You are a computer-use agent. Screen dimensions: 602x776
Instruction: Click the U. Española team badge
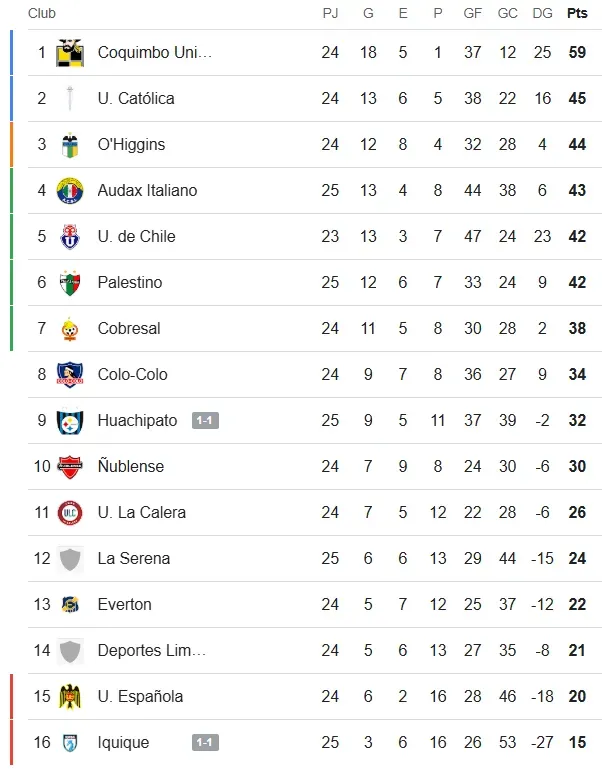click(70, 696)
